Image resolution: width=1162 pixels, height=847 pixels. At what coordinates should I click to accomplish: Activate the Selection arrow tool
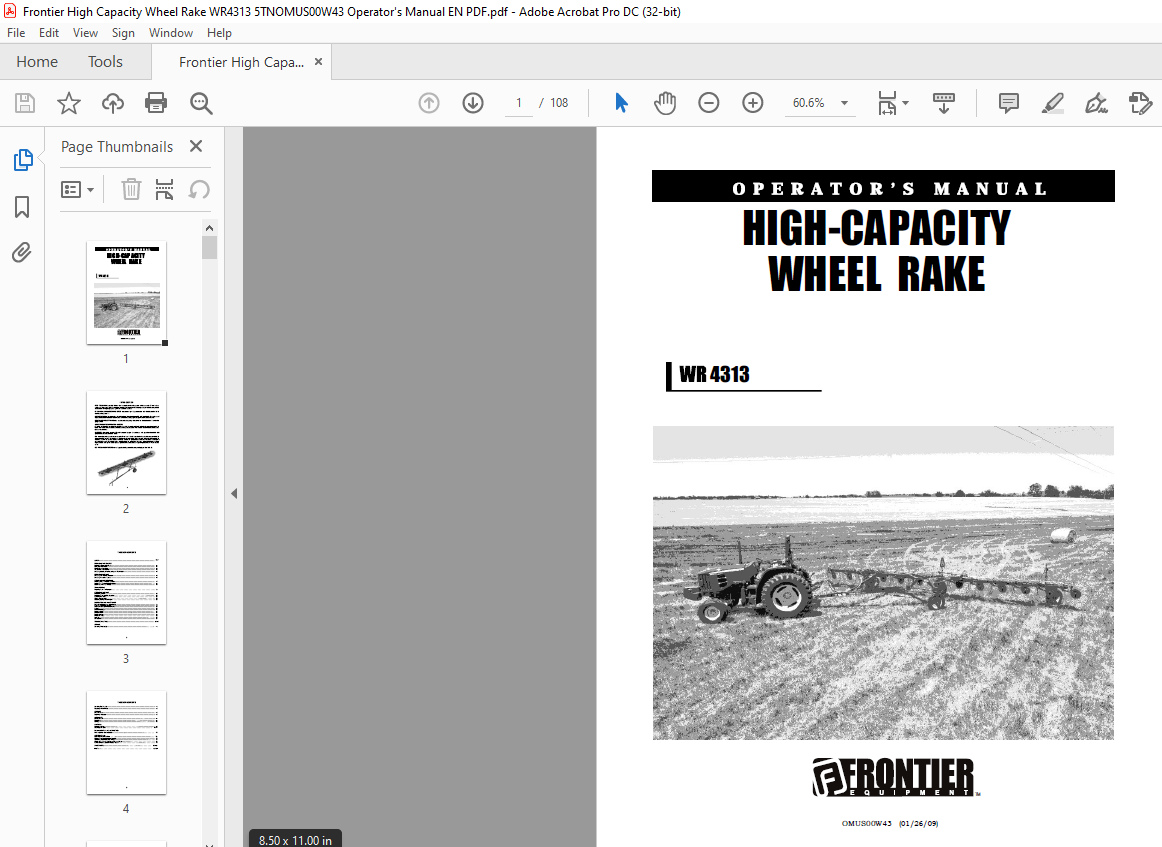point(621,103)
